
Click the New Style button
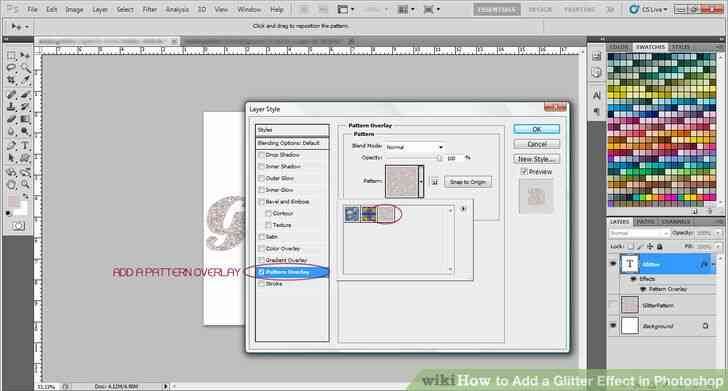(537, 159)
